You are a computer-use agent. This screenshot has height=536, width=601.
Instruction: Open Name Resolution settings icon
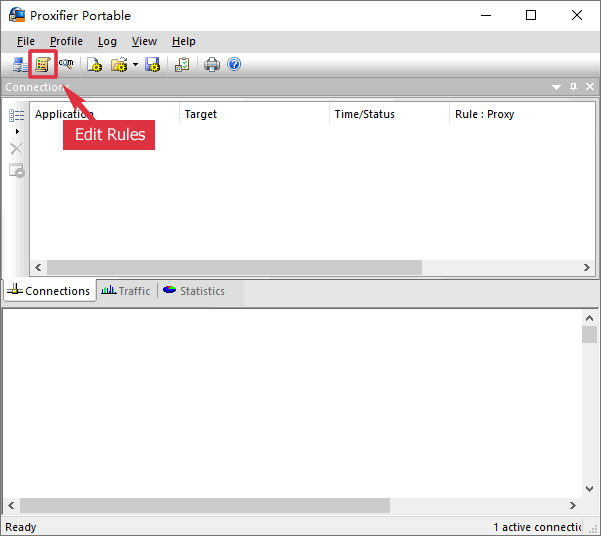66,64
